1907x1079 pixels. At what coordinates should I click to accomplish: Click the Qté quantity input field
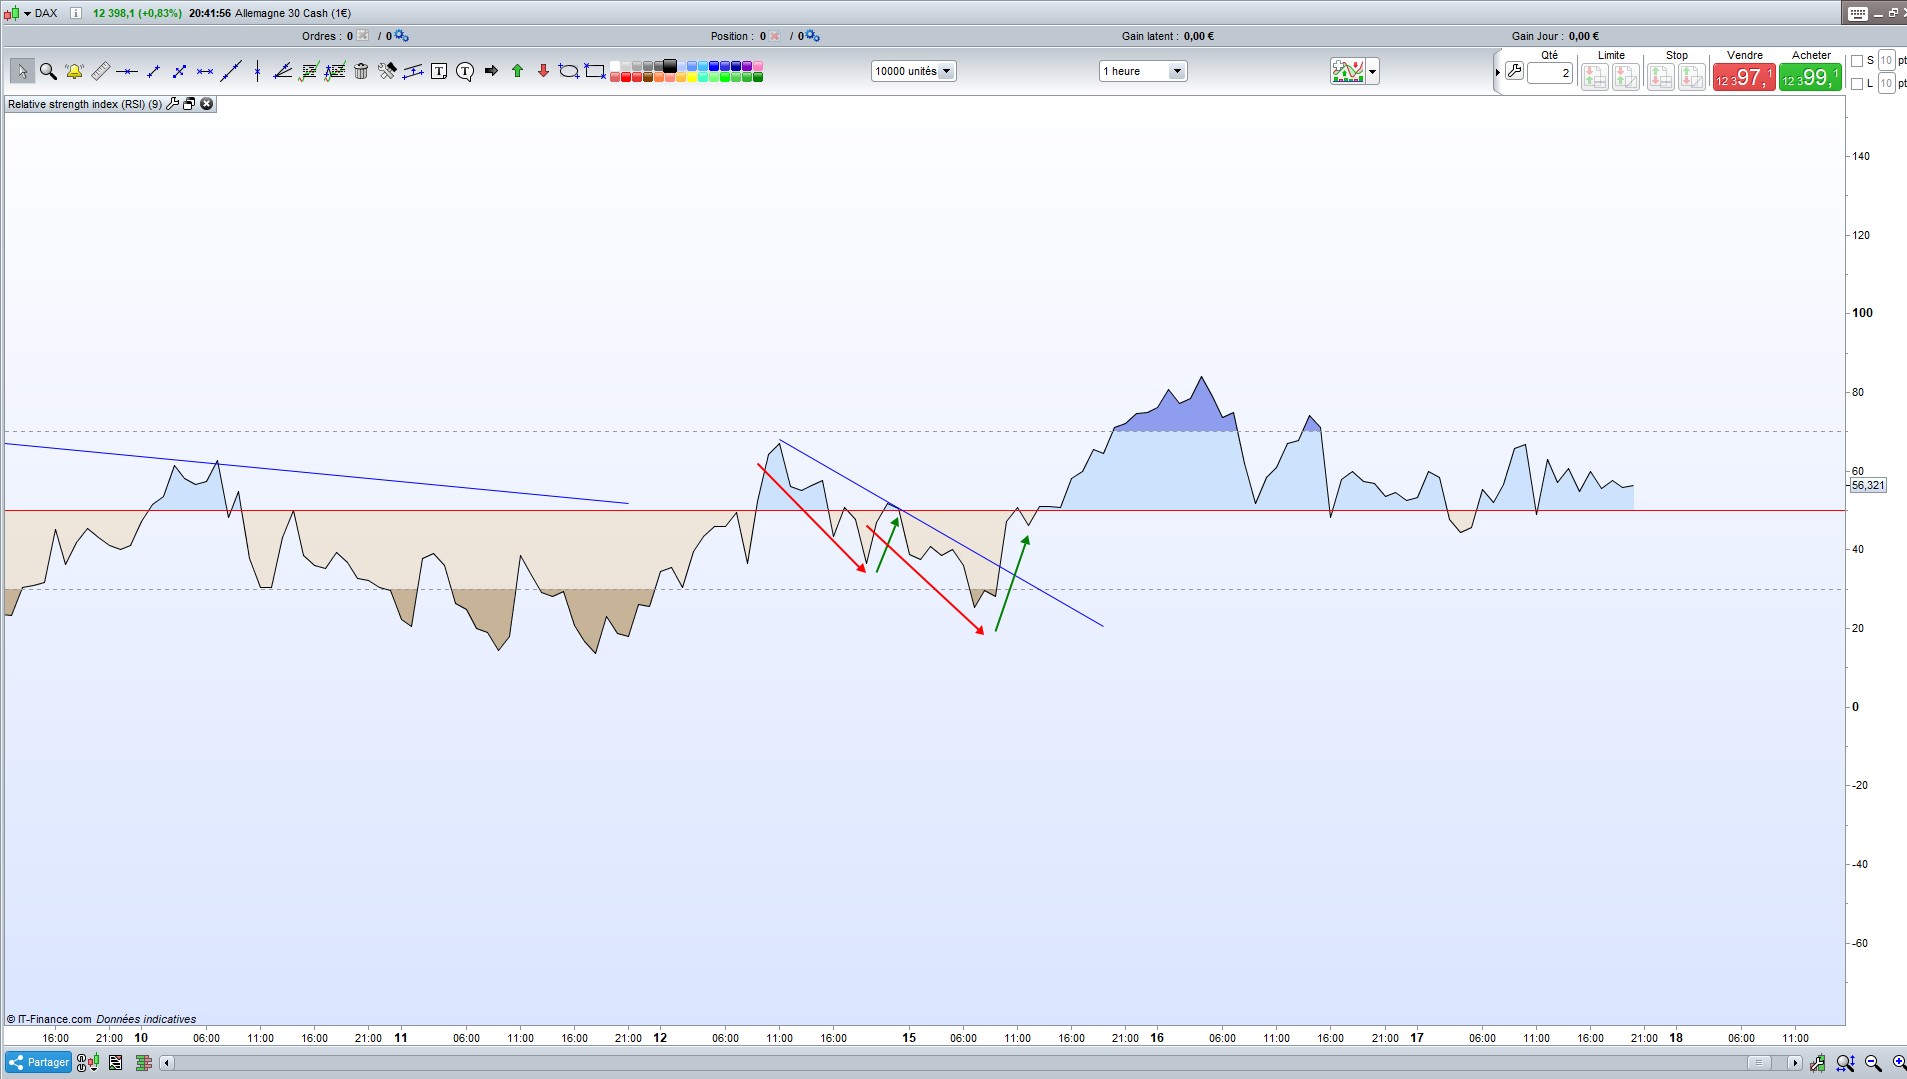pos(1550,73)
